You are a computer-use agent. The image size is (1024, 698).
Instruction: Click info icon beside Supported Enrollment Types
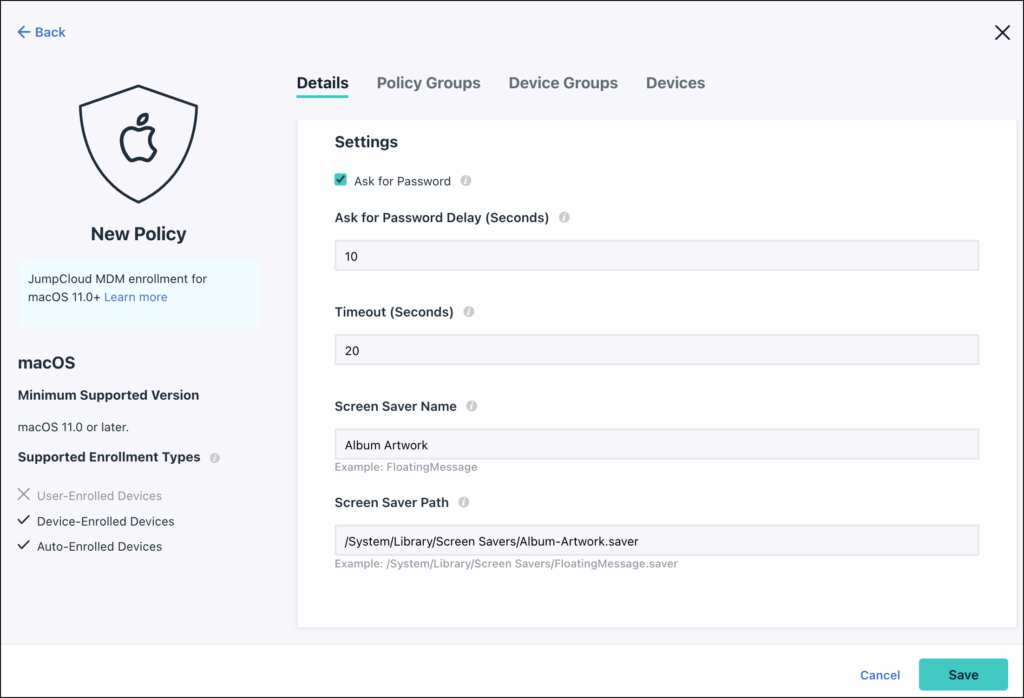215,458
